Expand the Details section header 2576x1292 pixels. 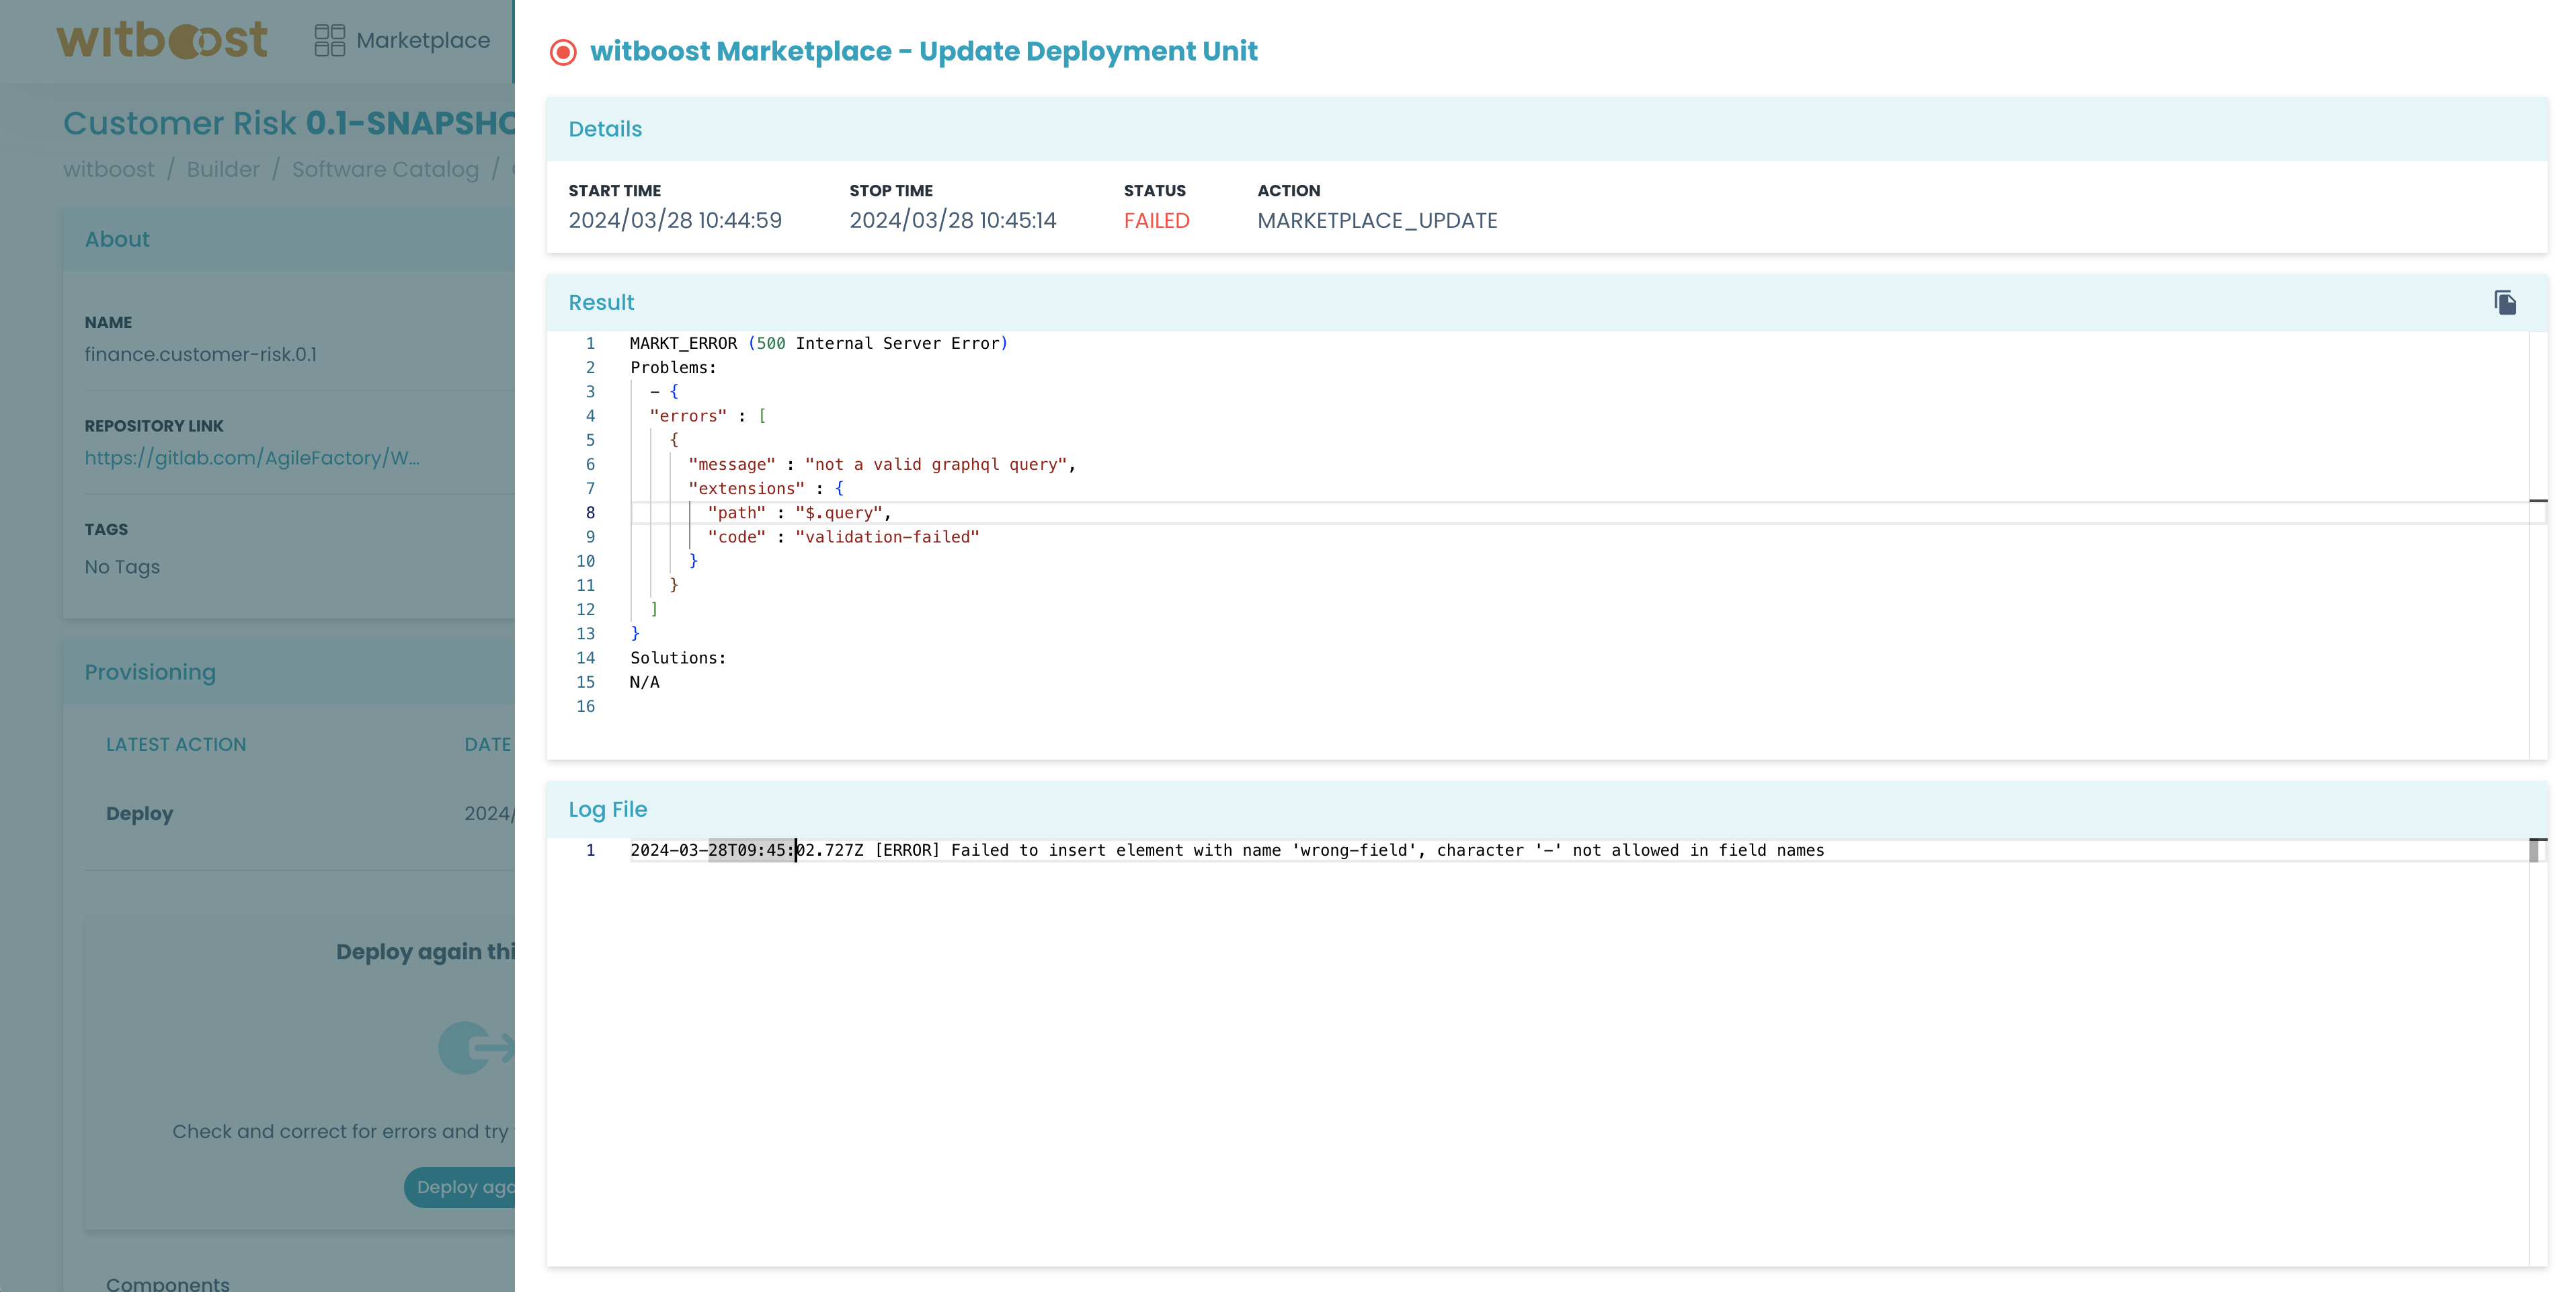[x=604, y=128]
